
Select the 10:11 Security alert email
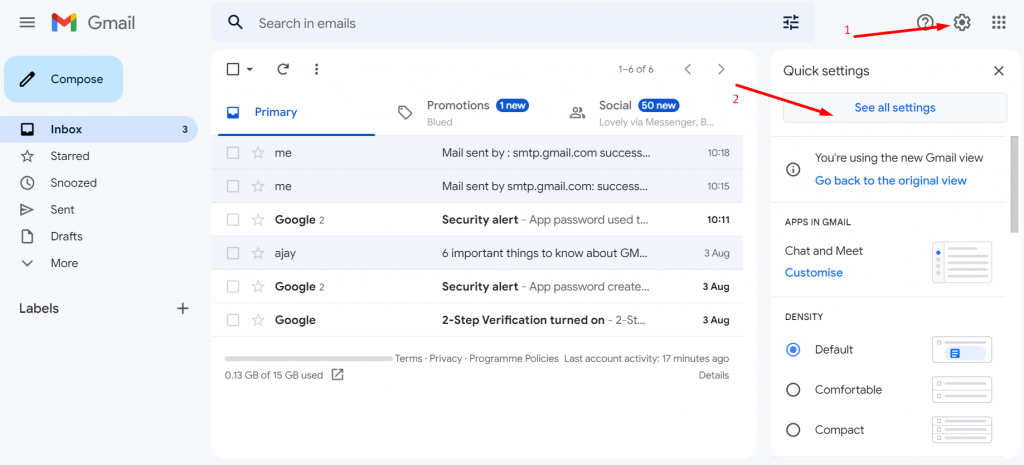(233, 219)
